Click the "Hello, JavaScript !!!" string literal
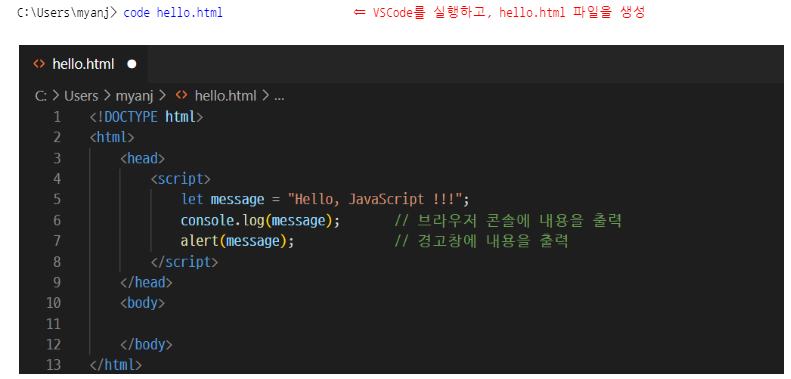 [x=375, y=199]
